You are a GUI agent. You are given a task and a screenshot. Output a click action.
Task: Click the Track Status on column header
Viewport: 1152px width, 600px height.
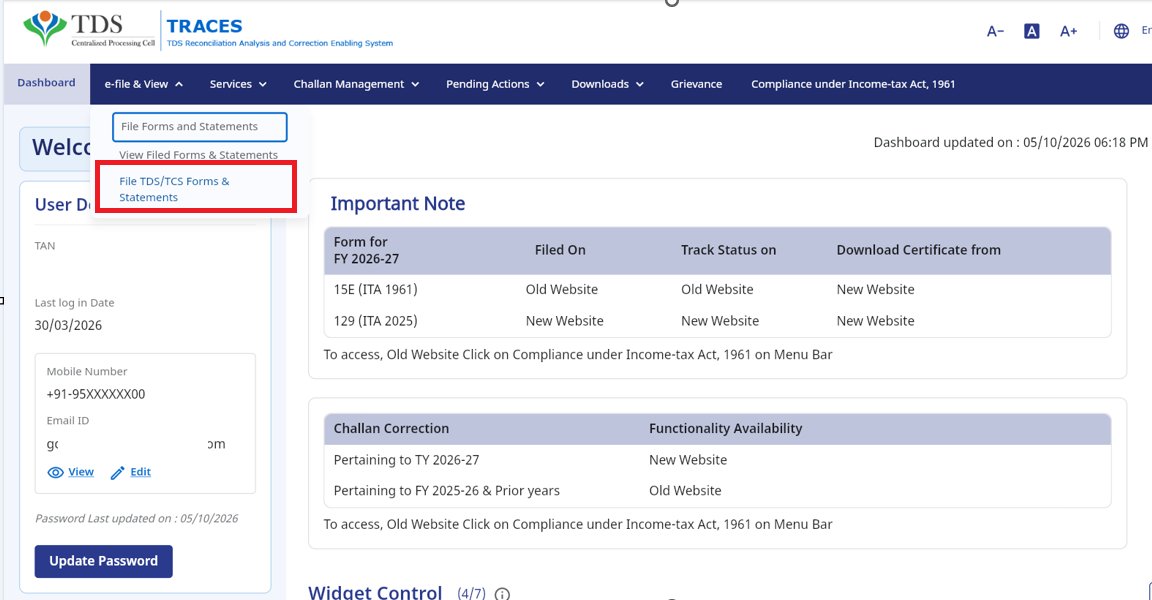[728, 250]
